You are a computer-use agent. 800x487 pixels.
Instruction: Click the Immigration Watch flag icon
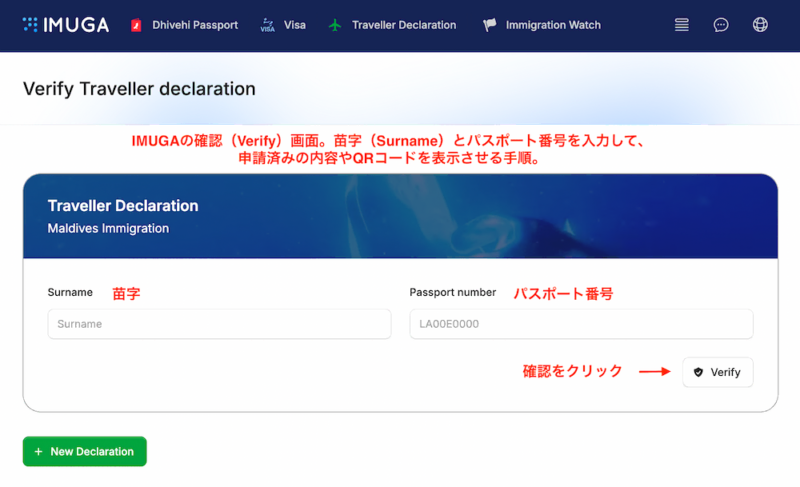pos(489,25)
